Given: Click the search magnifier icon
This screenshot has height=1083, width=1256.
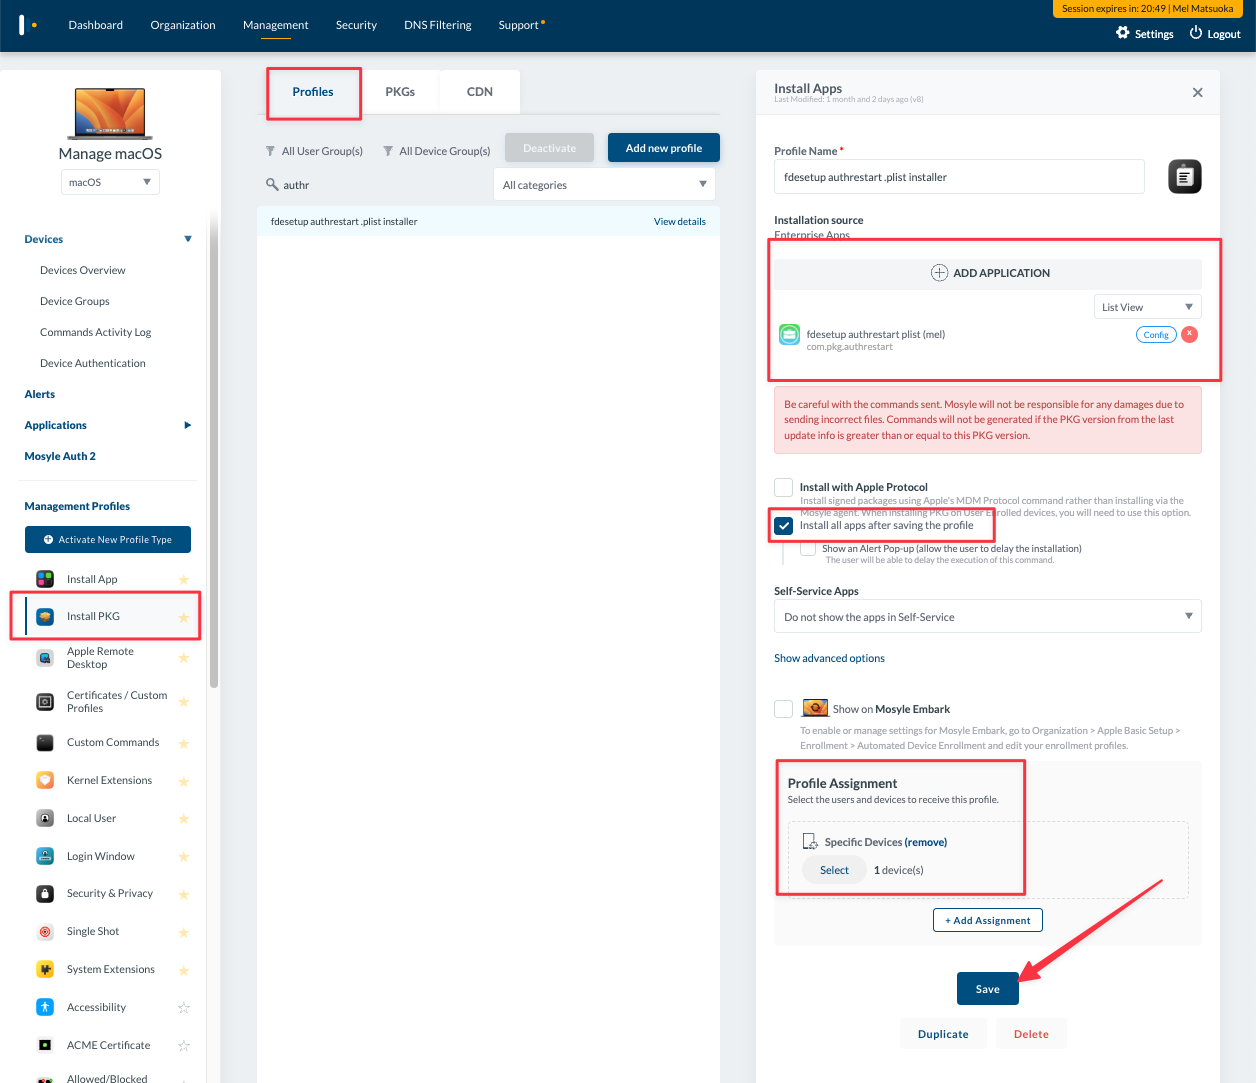Looking at the screenshot, I should click(x=272, y=184).
